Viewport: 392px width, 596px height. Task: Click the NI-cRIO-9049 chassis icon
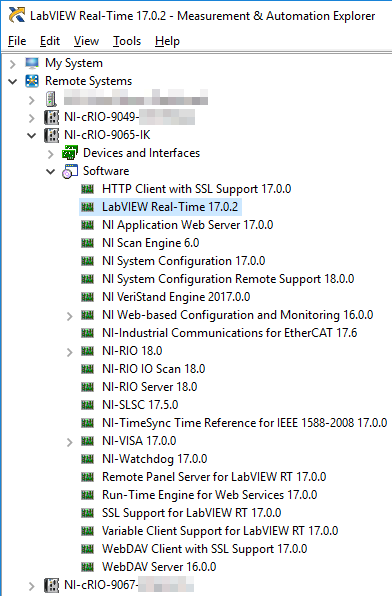click(x=51, y=117)
